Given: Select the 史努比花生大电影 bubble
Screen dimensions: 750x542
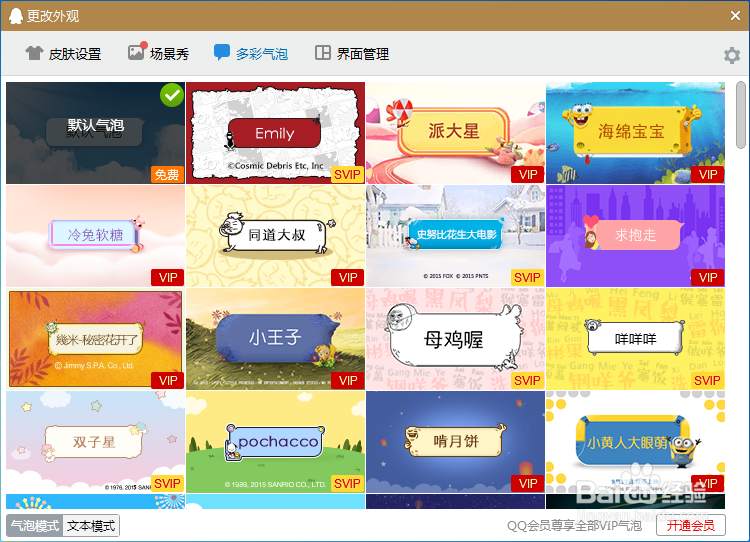Looking at the screenshot, I should 455,236.
